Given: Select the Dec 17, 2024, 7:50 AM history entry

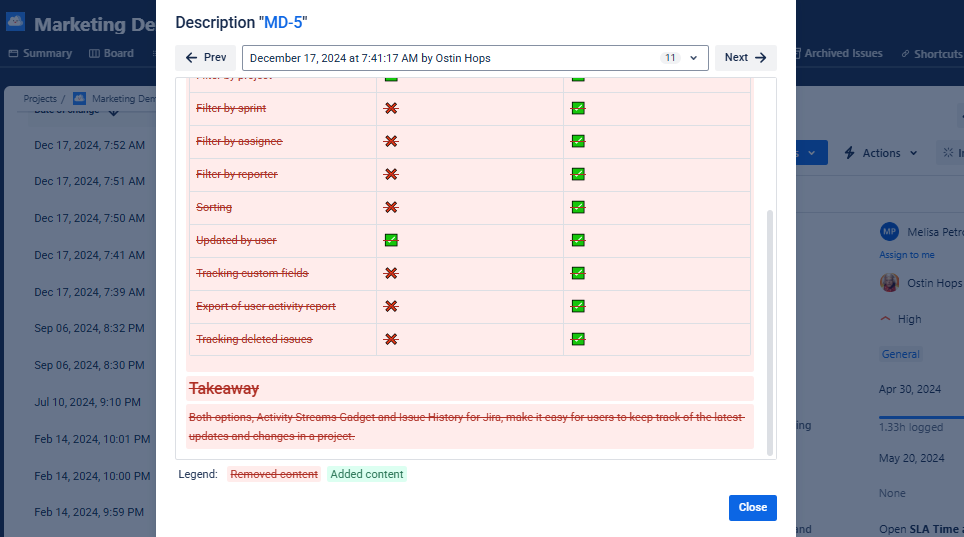Looking at the screenshot, I should point(90,218).
